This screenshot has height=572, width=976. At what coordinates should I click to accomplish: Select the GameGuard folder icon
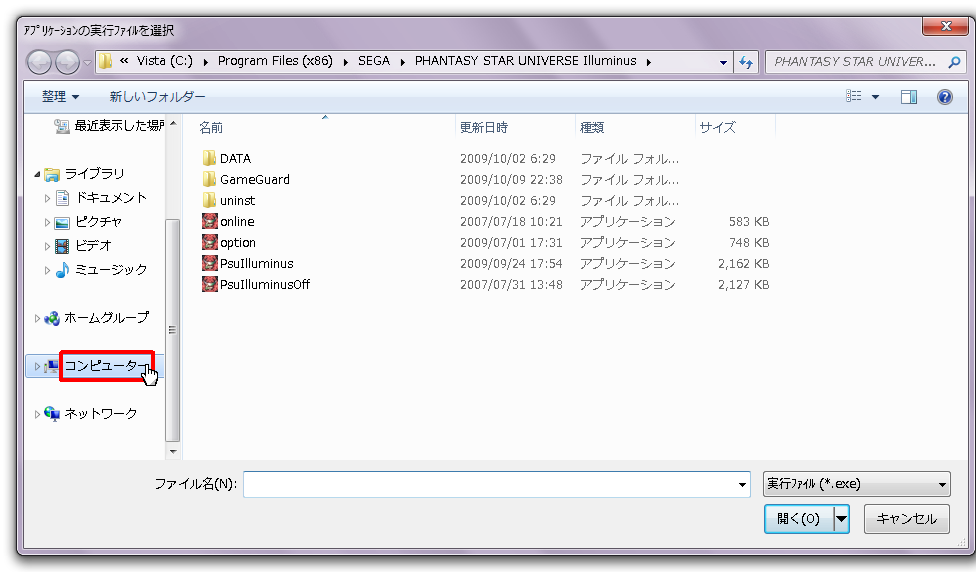click(x=210, y=179)
